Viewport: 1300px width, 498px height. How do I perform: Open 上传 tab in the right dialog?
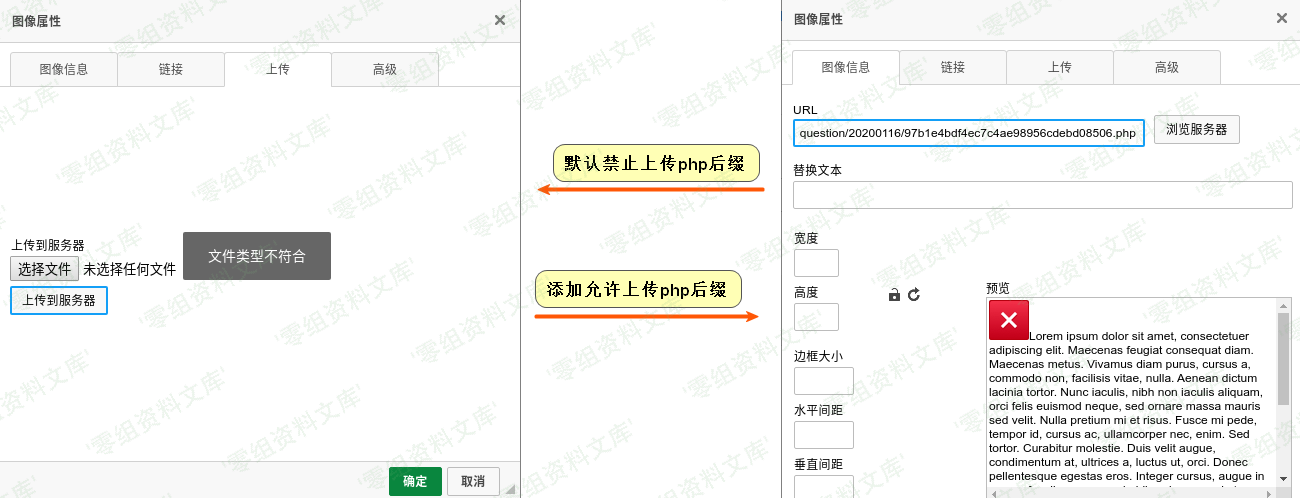pos(1060,68)
